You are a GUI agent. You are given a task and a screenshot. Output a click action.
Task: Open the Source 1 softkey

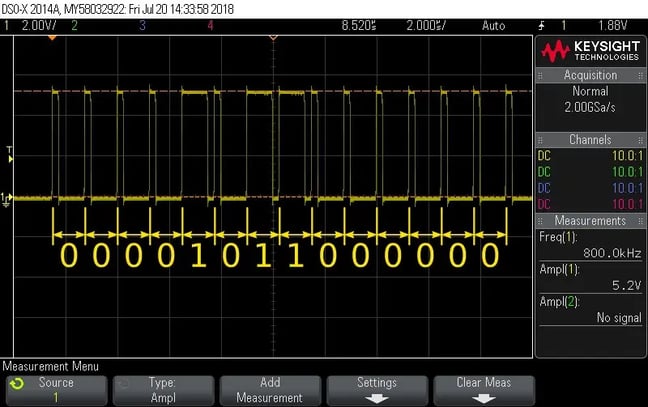point(57,390)
